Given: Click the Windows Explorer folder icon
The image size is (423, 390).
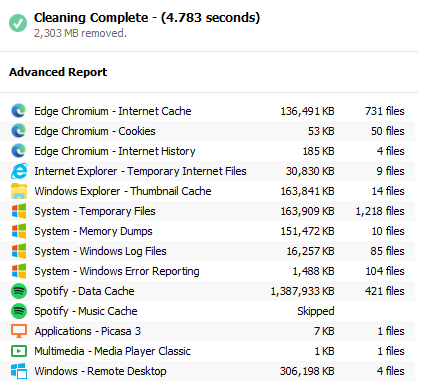Looking at the screenshot, I should [x=19, y=191].
